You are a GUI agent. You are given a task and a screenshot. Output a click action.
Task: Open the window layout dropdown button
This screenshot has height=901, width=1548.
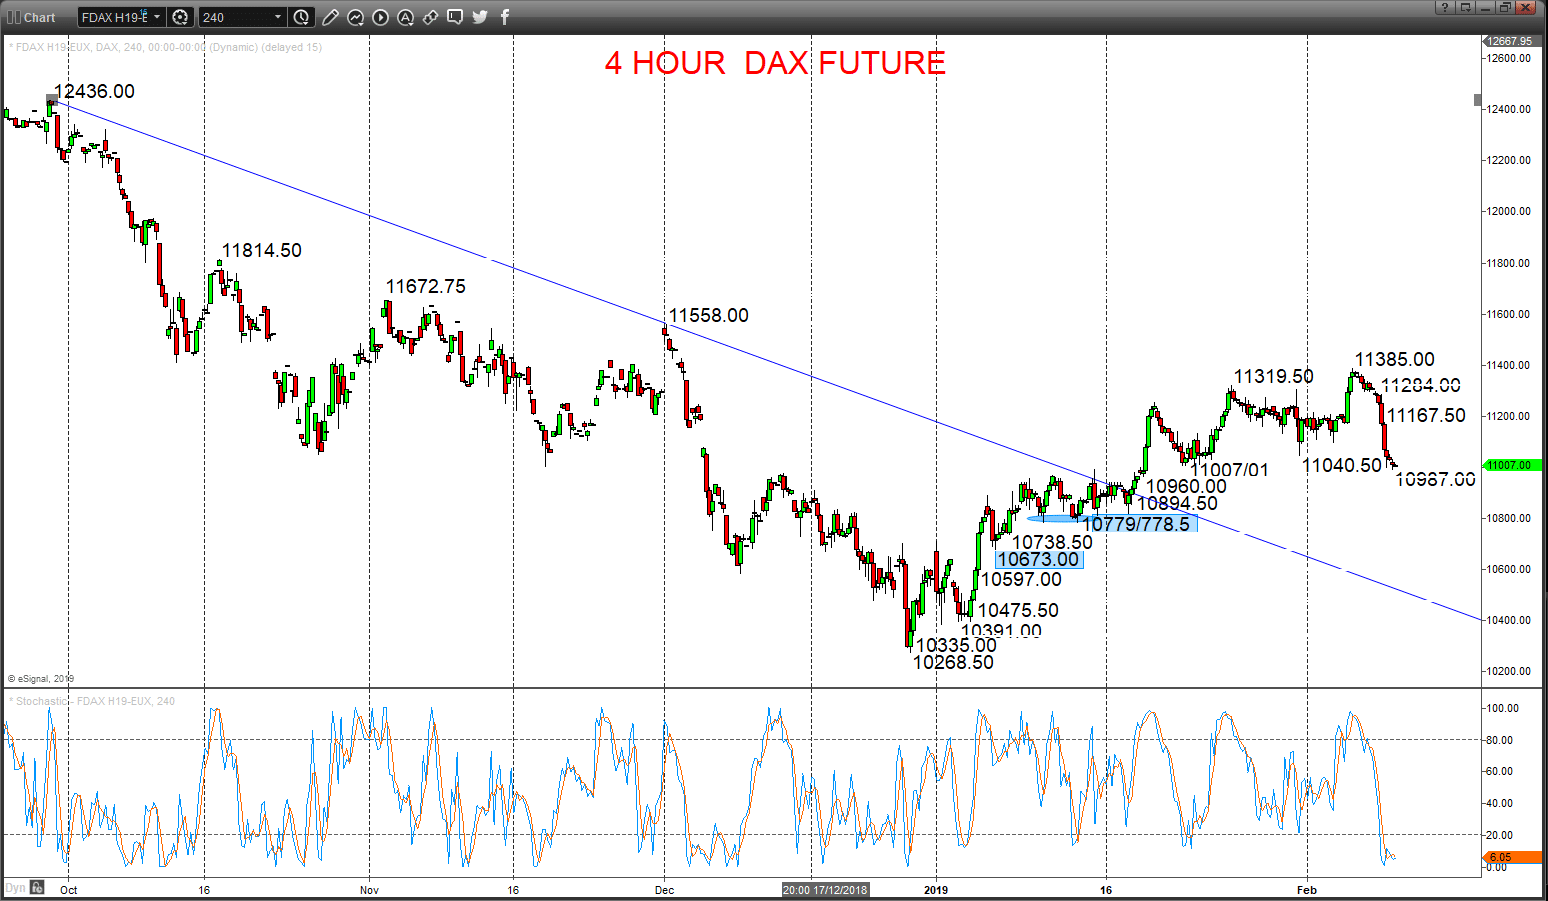1466,7
